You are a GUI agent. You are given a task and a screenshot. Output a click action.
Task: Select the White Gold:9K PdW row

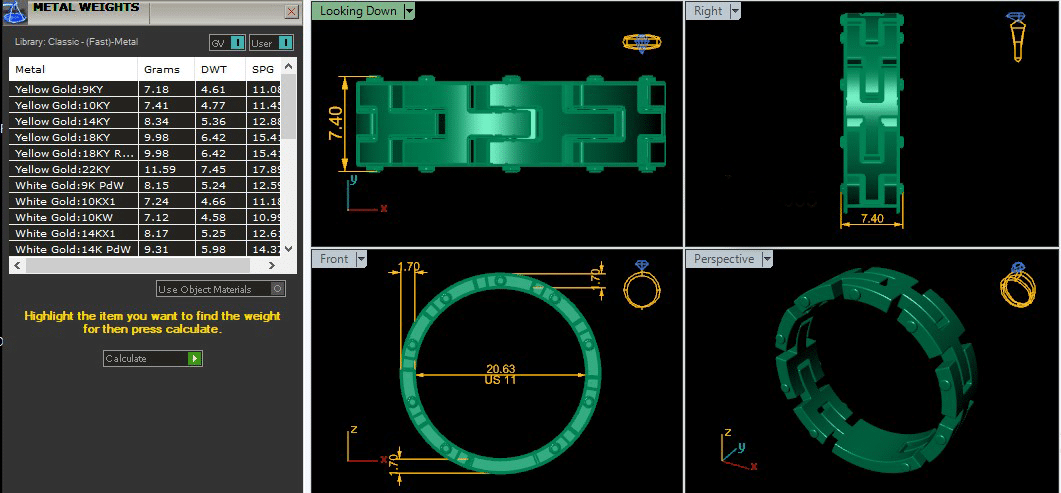pyautogui.click(x=145, y=185)
